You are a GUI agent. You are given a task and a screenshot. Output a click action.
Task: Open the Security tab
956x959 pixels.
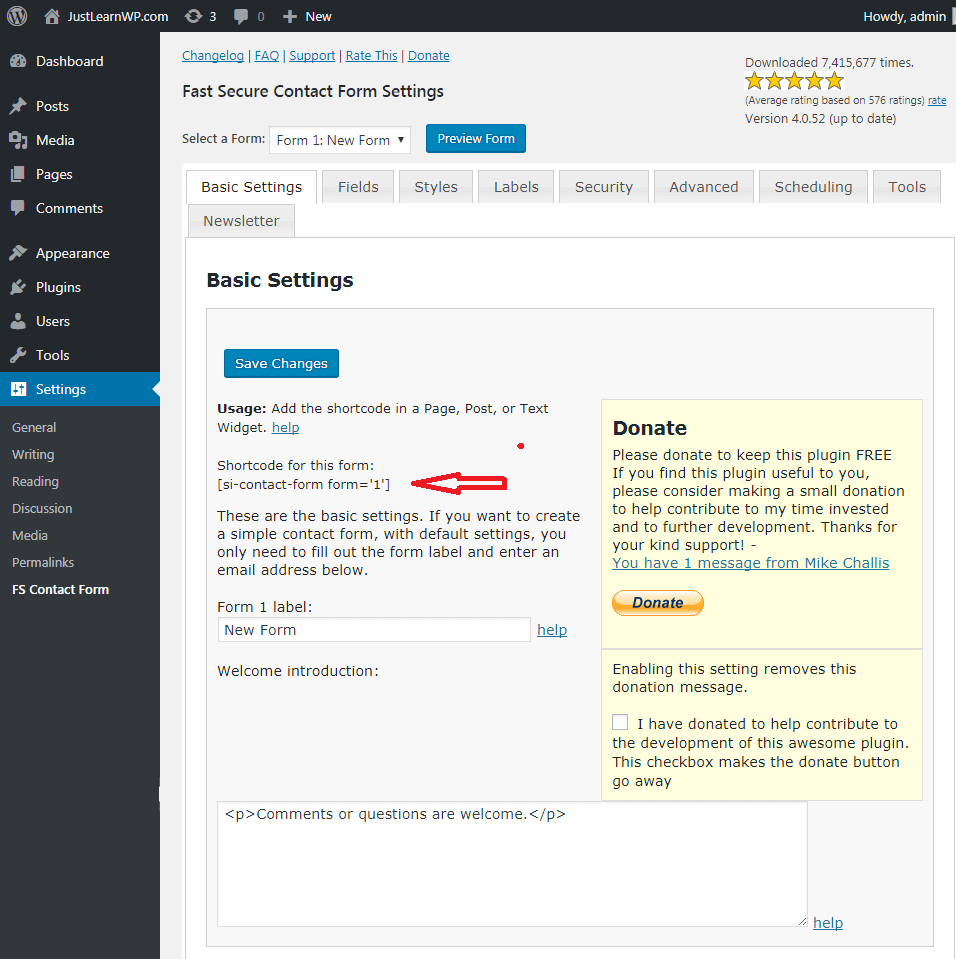pyautogui.click(x=604, y=187)
